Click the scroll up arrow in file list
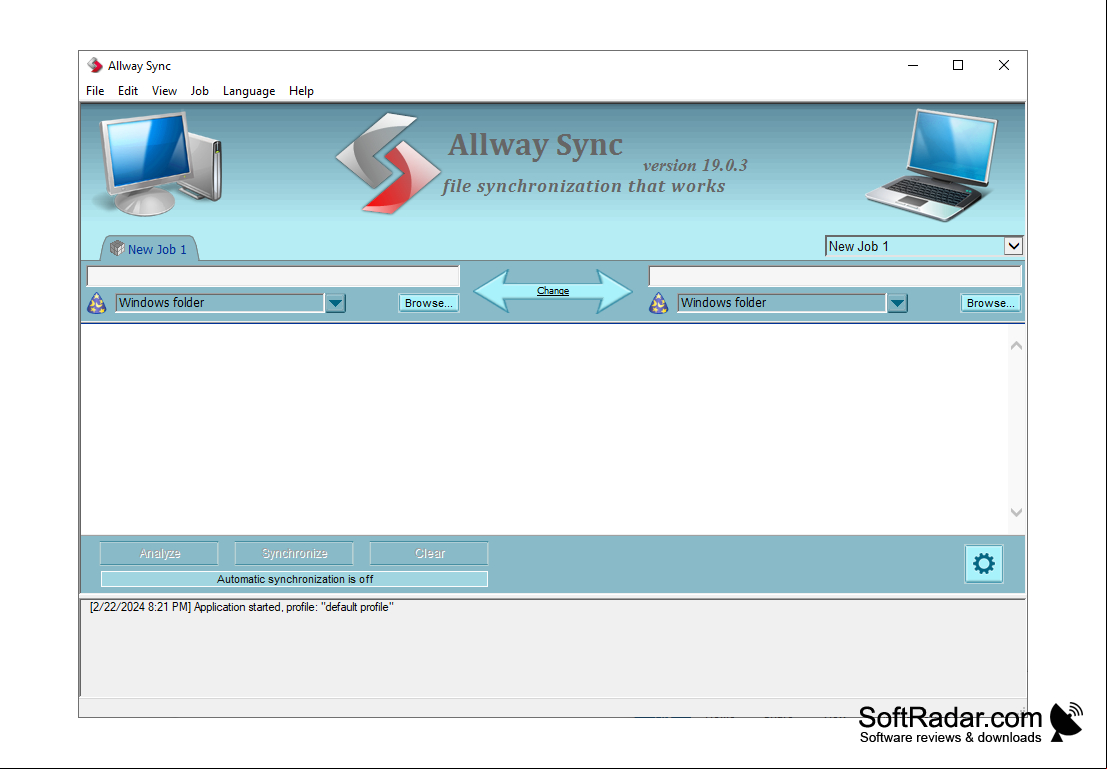 coord(1016,346)
